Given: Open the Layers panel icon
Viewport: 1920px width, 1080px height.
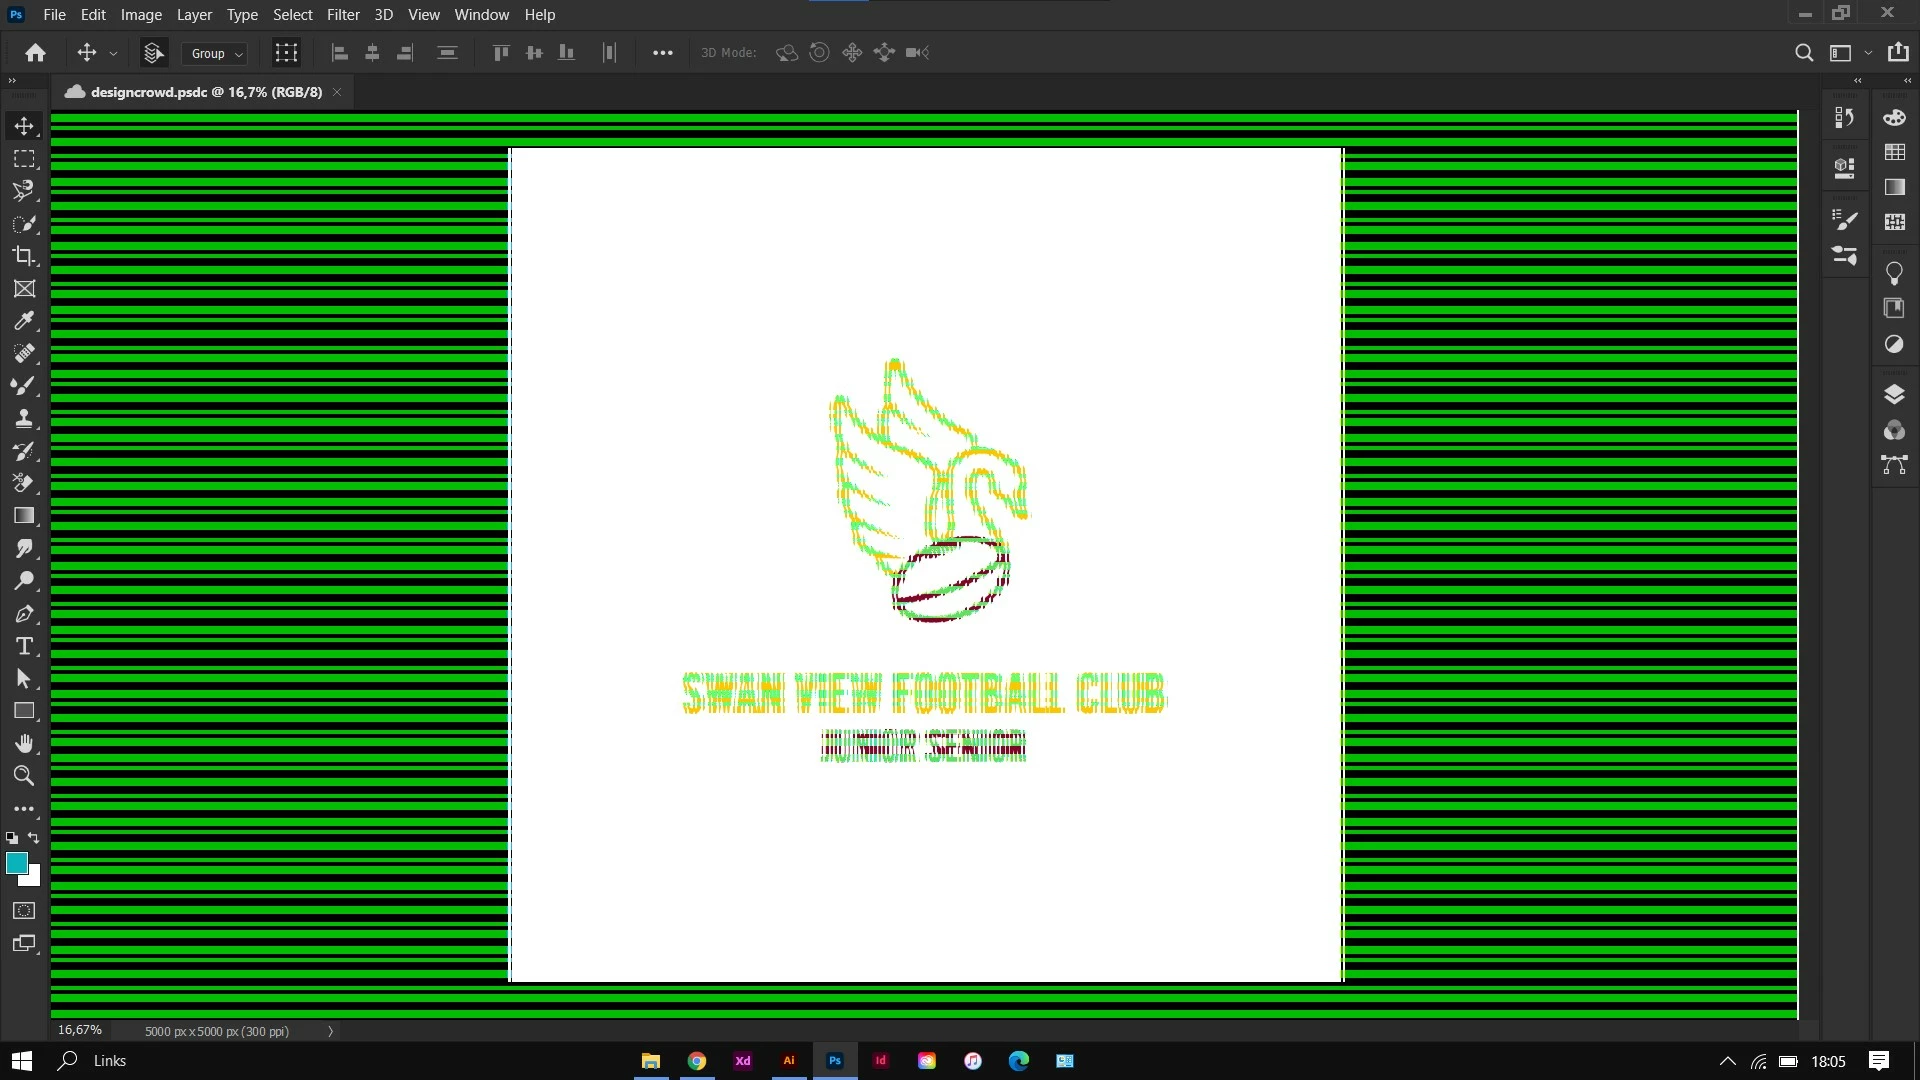Looking at the screenshot, I should [x=1894, y=394].
